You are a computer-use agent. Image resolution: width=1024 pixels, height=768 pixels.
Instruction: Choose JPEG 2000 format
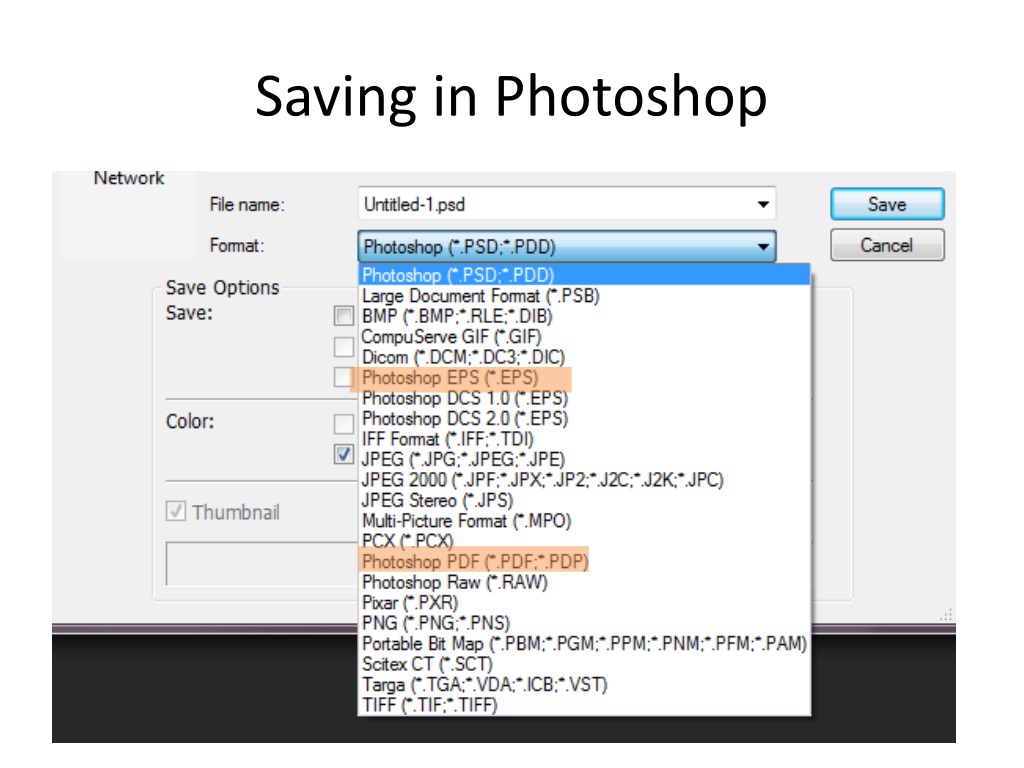tap(584, 480)
